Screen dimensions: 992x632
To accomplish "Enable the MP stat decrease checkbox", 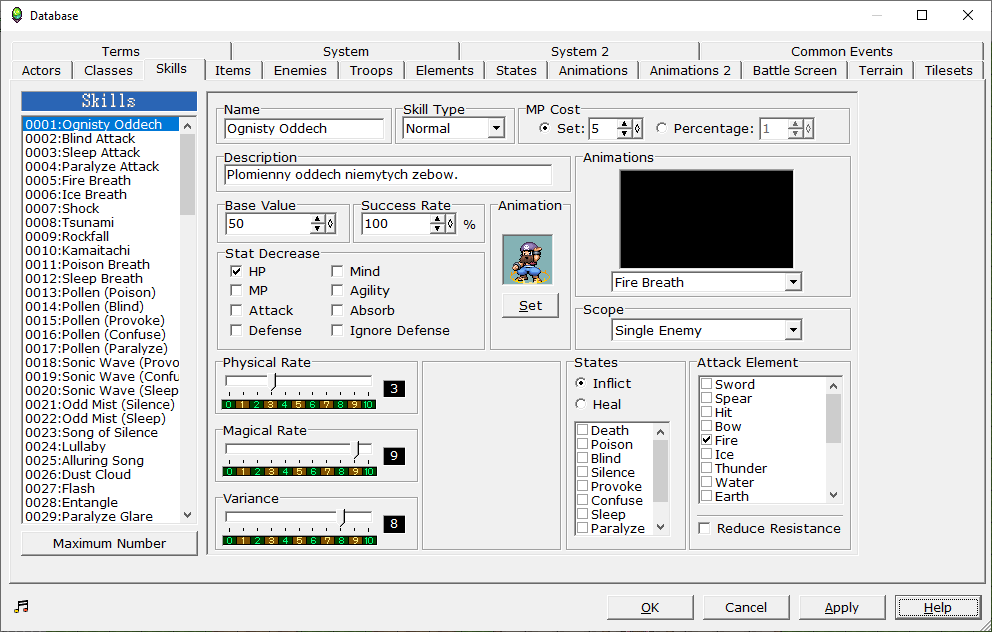I will [236, 290].
